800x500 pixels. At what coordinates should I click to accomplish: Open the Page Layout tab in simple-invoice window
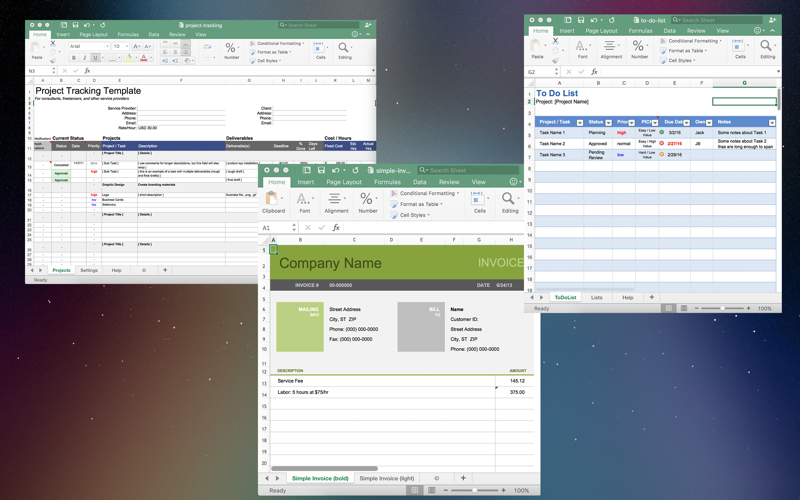click(344, 182)
